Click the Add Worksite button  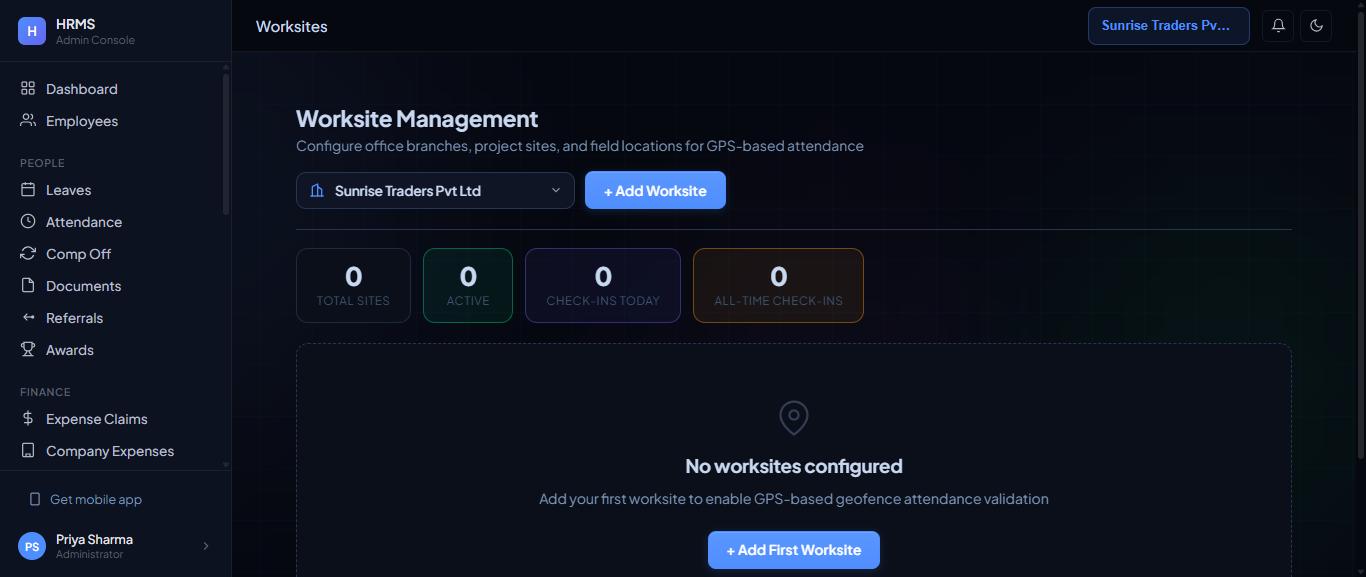tap(655, 191)
